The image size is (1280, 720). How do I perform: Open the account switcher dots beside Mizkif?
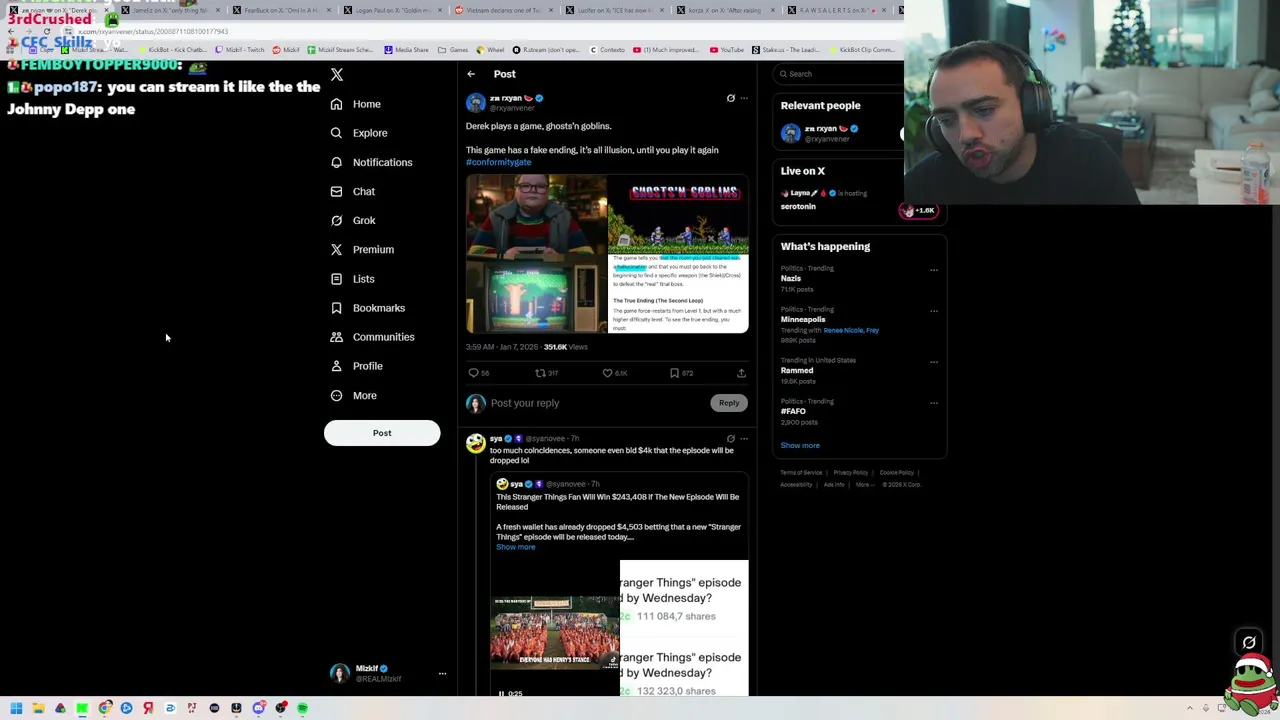(x=442, y=674)
